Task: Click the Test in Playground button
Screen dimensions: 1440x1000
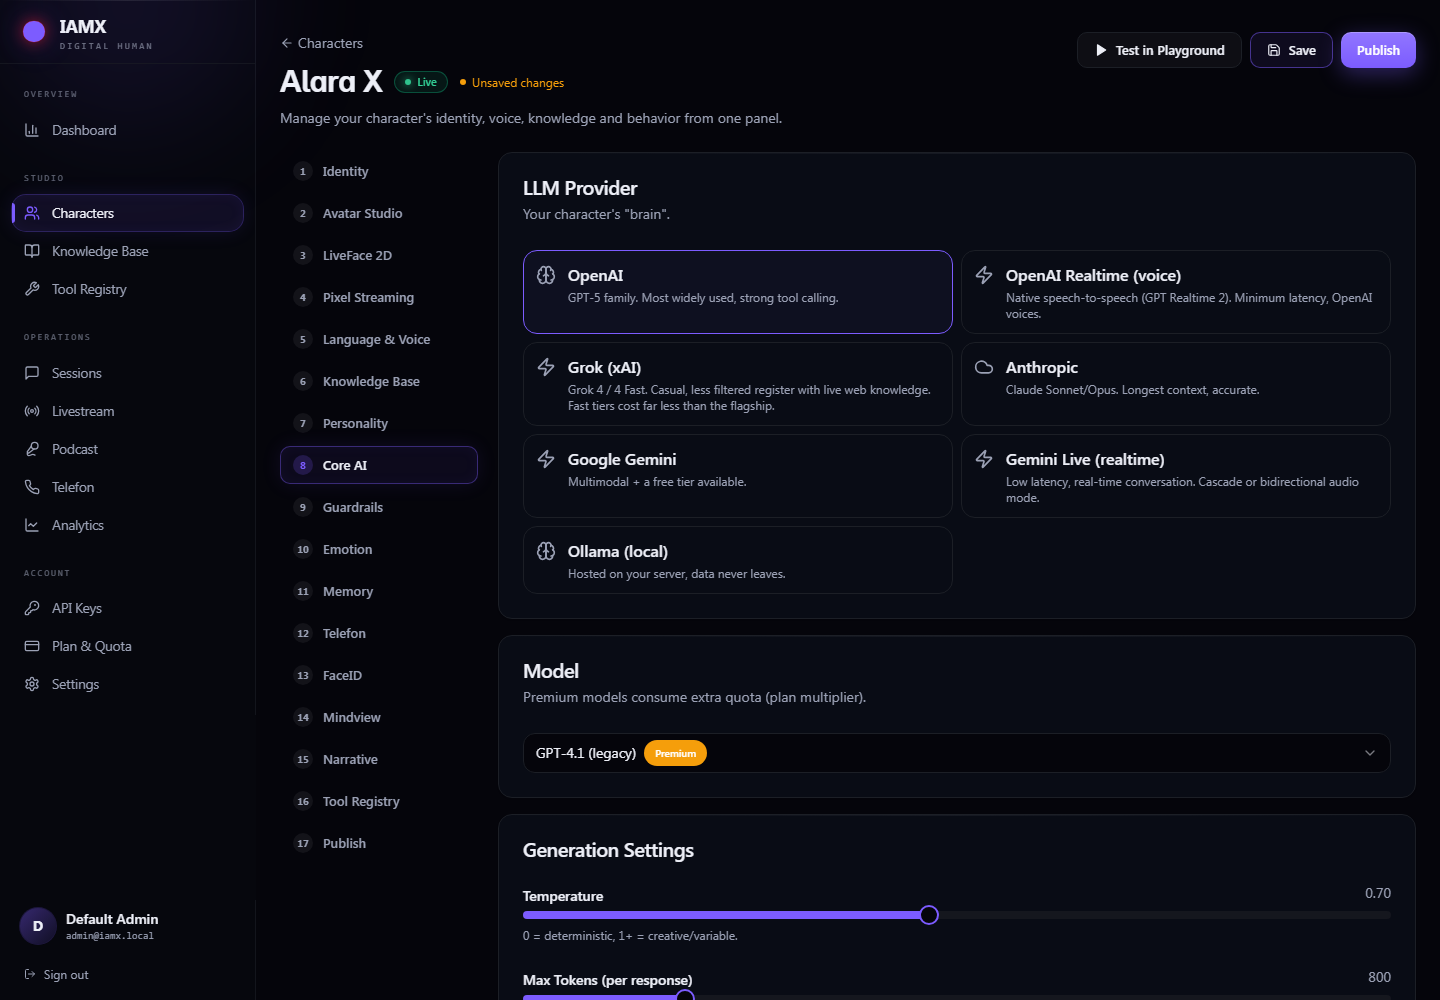Action: point(1159,50)
